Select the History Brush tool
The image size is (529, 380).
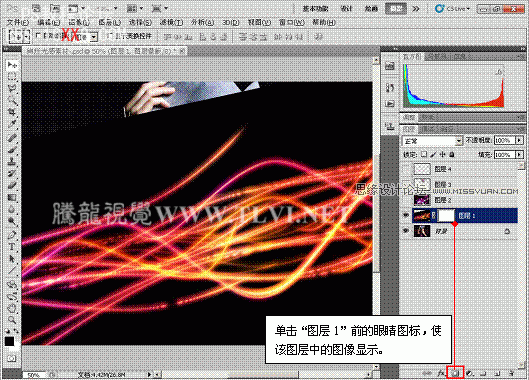pyautogui.click(x=12, y=173)
